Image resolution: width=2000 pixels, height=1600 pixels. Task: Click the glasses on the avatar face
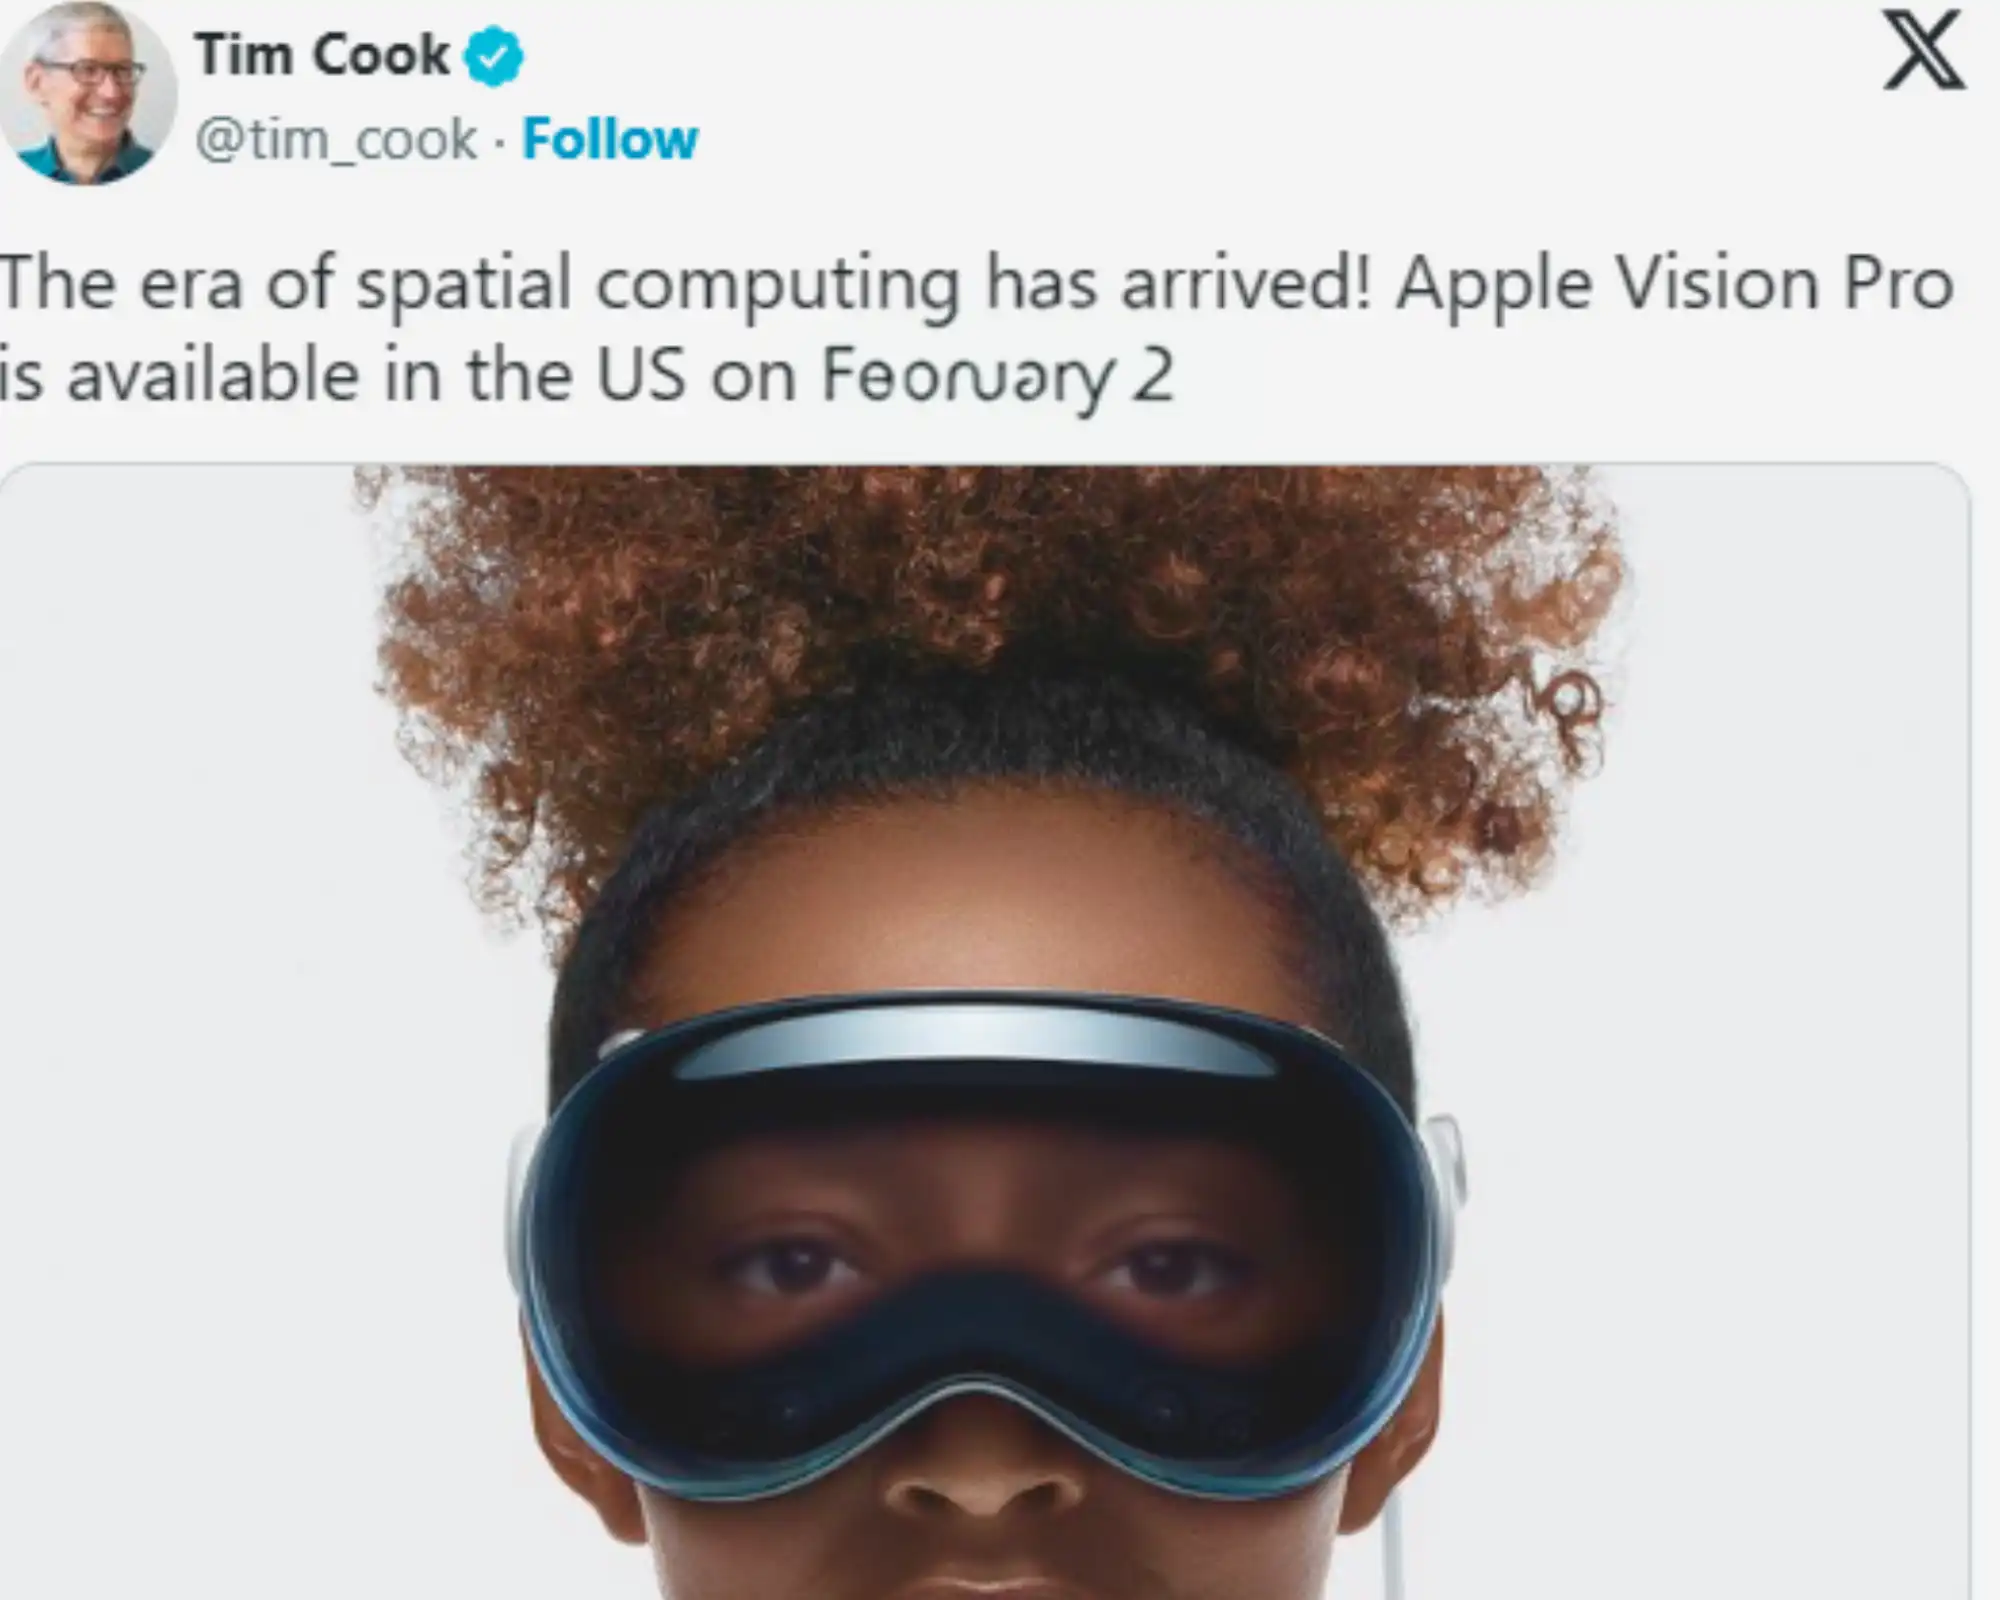click(x=90, y=73)
